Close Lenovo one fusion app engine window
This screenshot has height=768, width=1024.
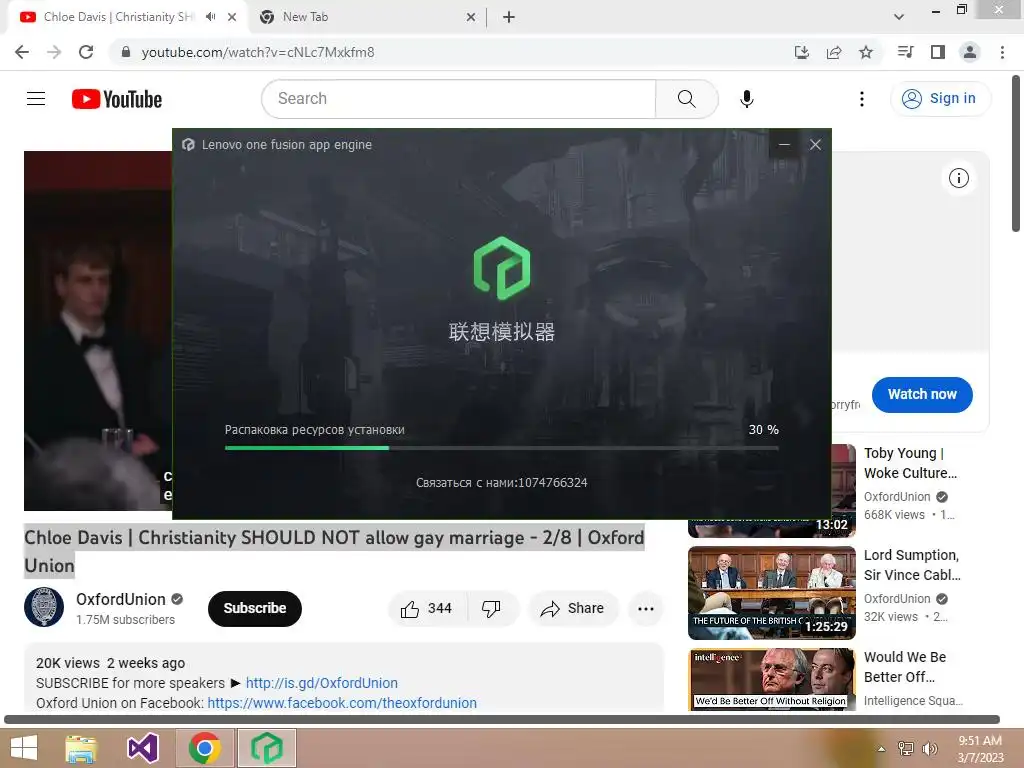tap(815, 144)
